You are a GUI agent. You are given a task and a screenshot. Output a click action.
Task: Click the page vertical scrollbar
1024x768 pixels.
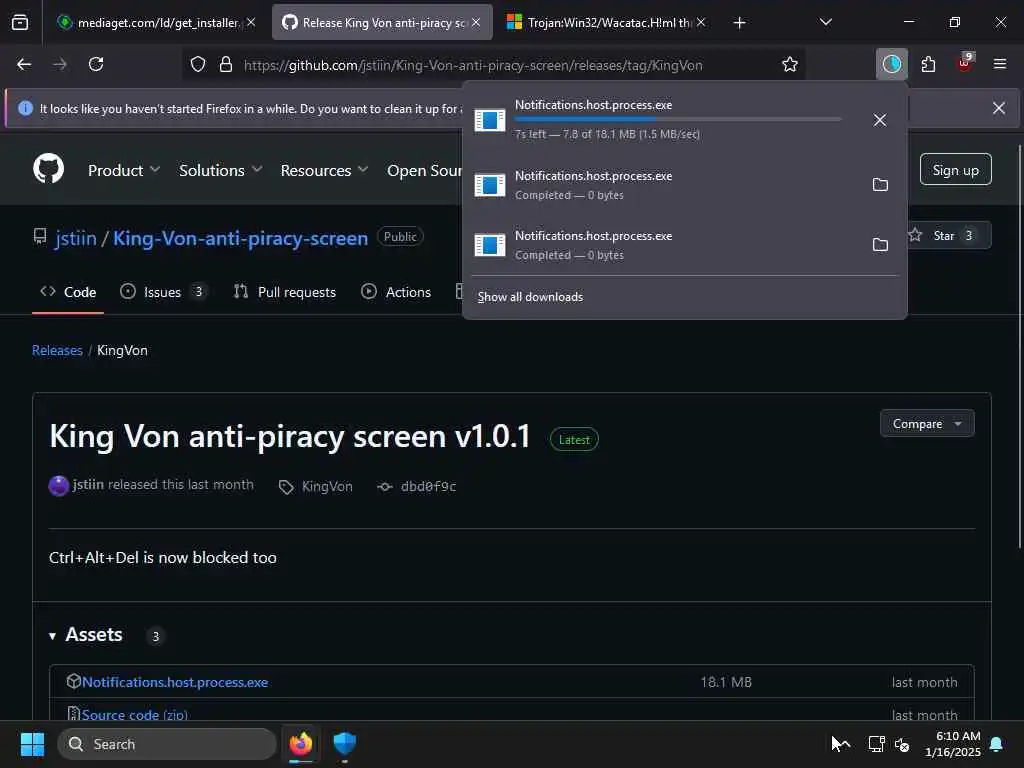point(1019,346)
